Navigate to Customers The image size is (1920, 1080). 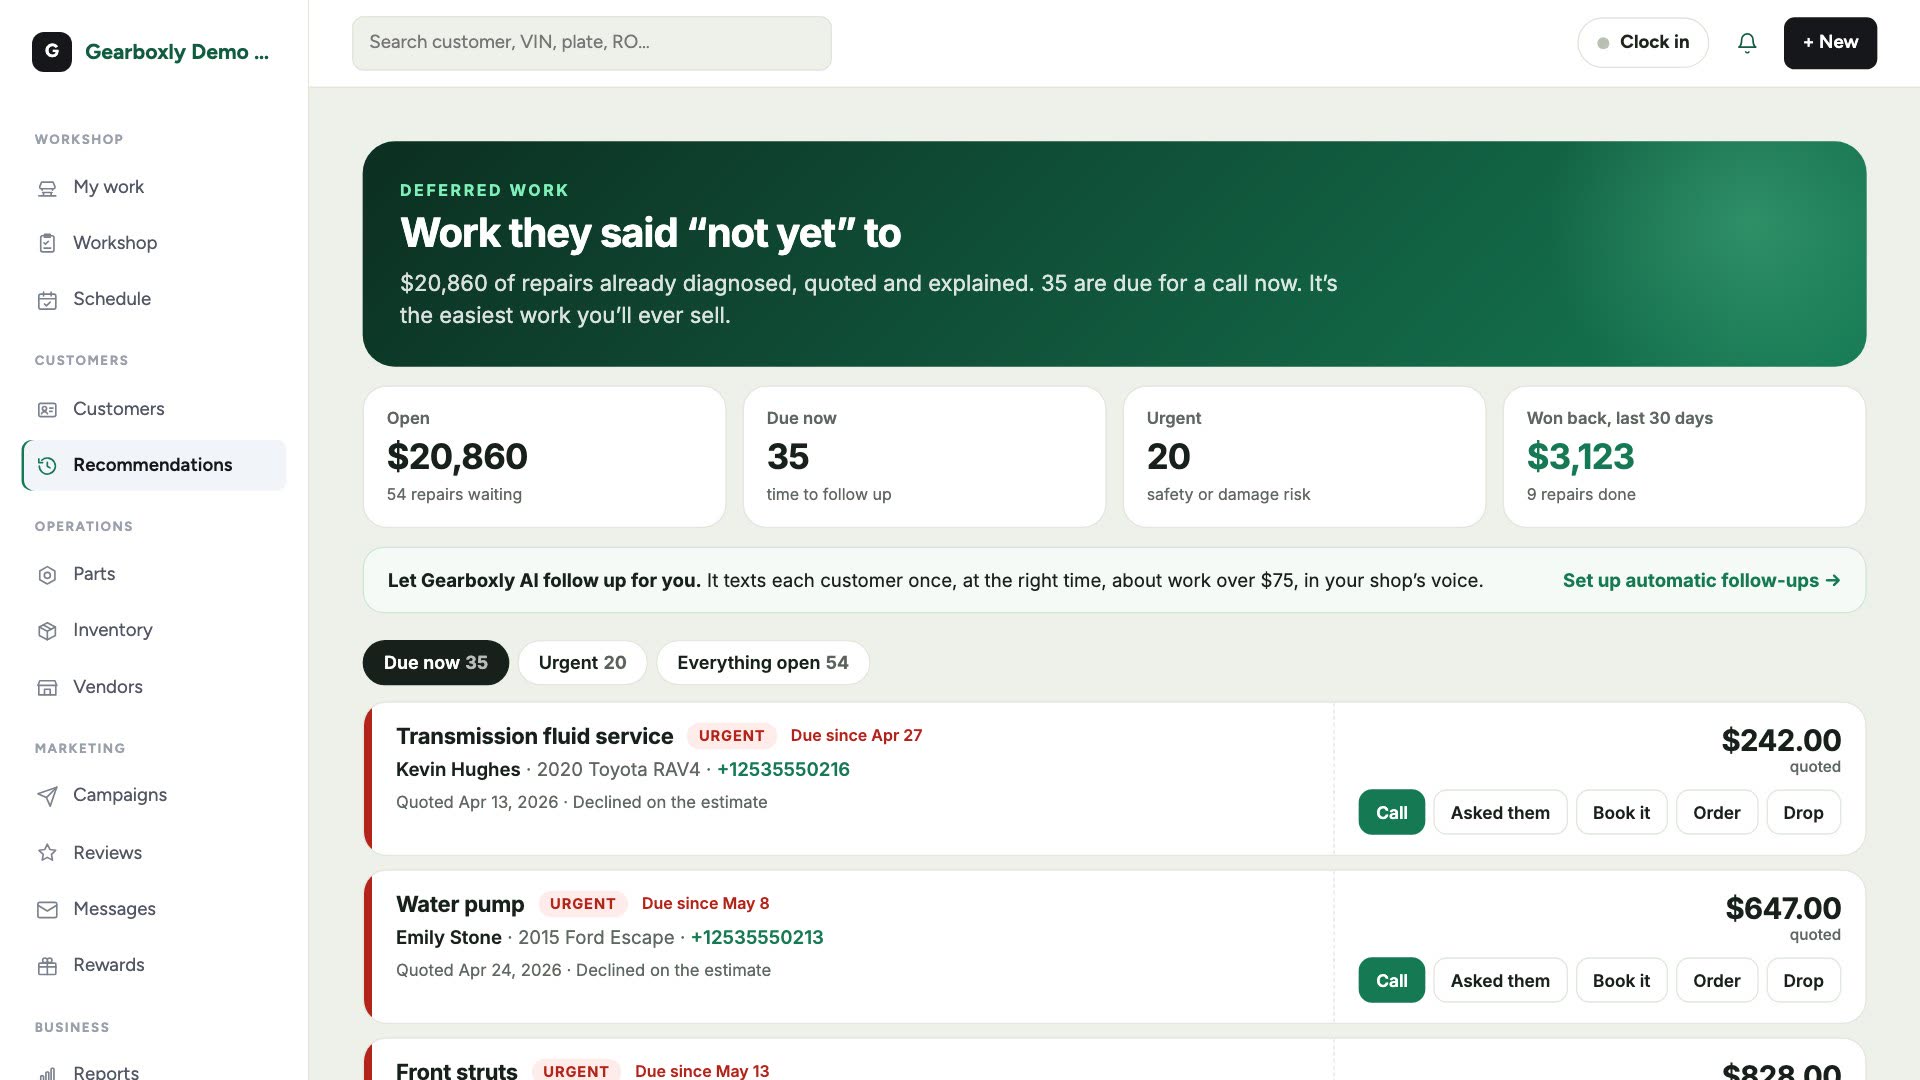(154, 409)
